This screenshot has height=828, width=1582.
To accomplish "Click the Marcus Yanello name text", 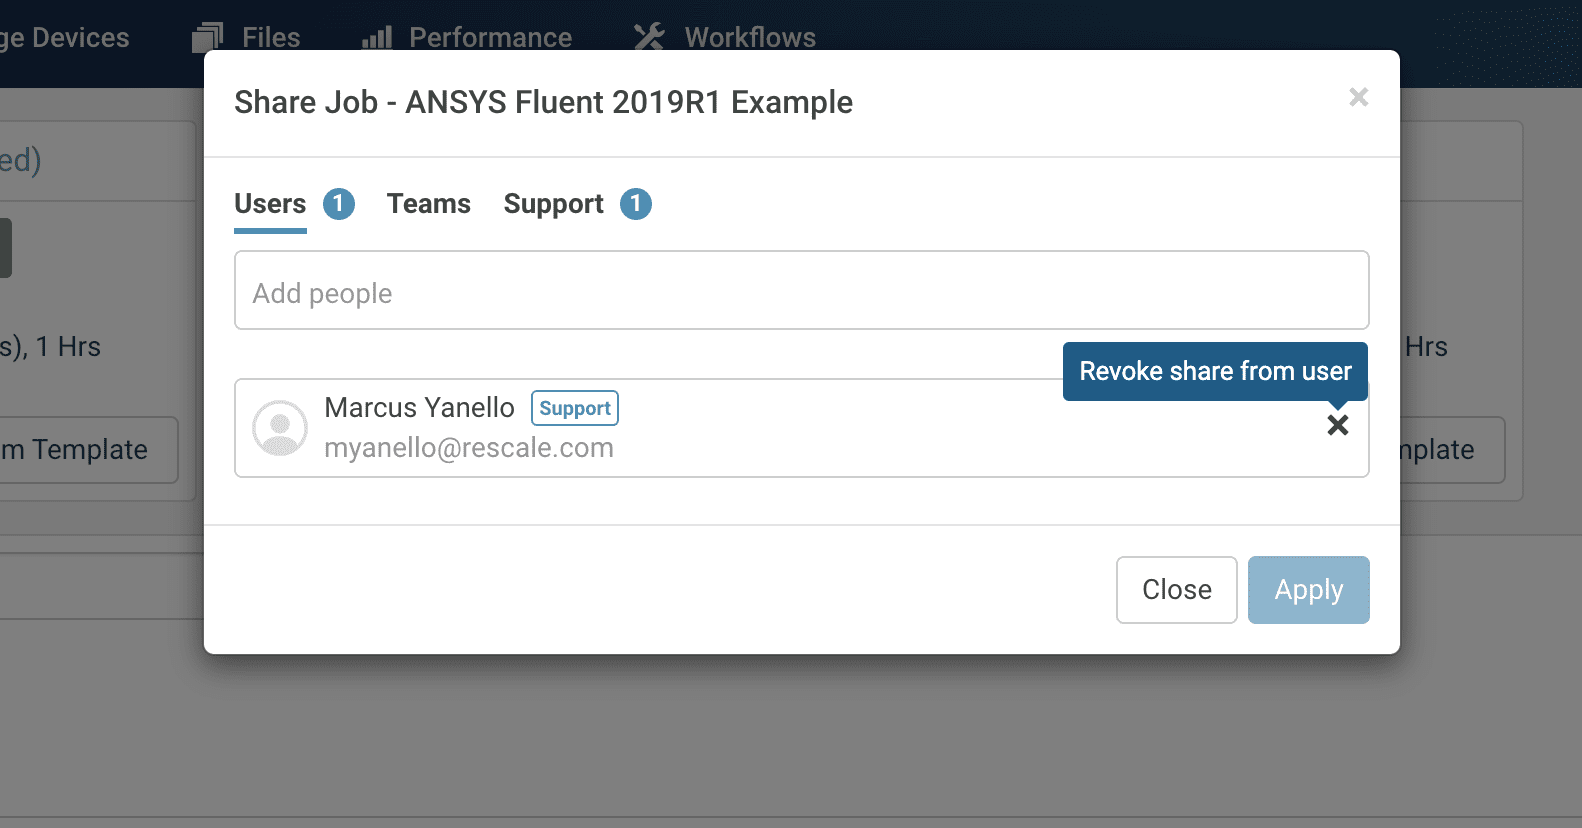I will (x=419, y=408).
